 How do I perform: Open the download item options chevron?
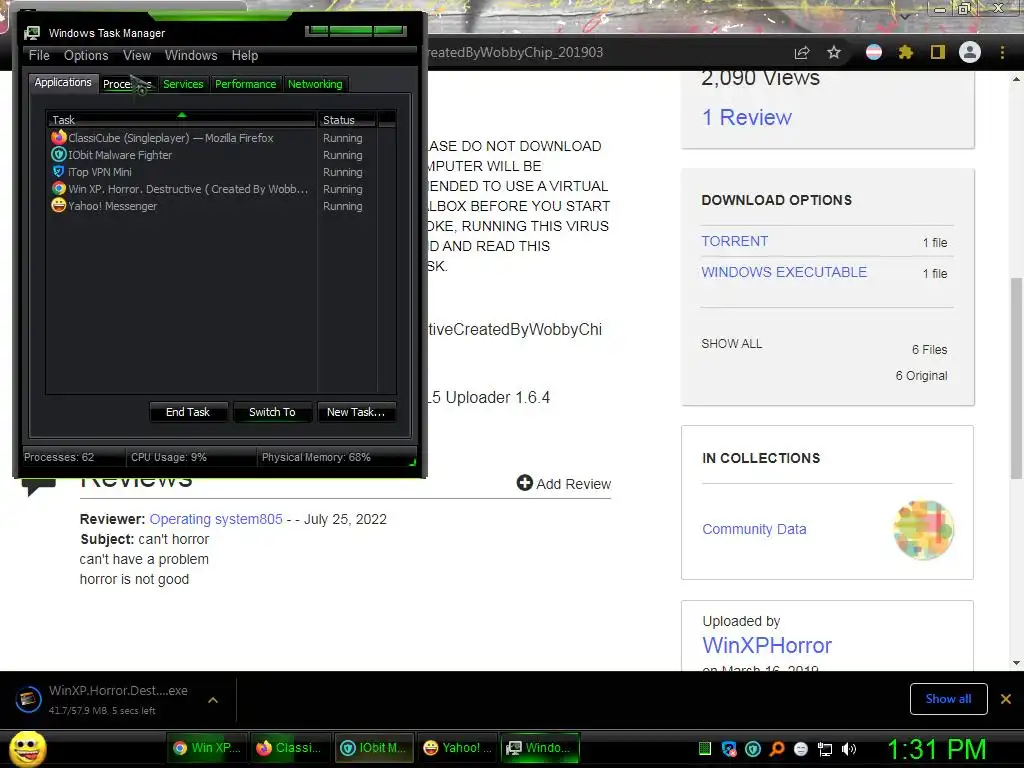coord(213,699)
